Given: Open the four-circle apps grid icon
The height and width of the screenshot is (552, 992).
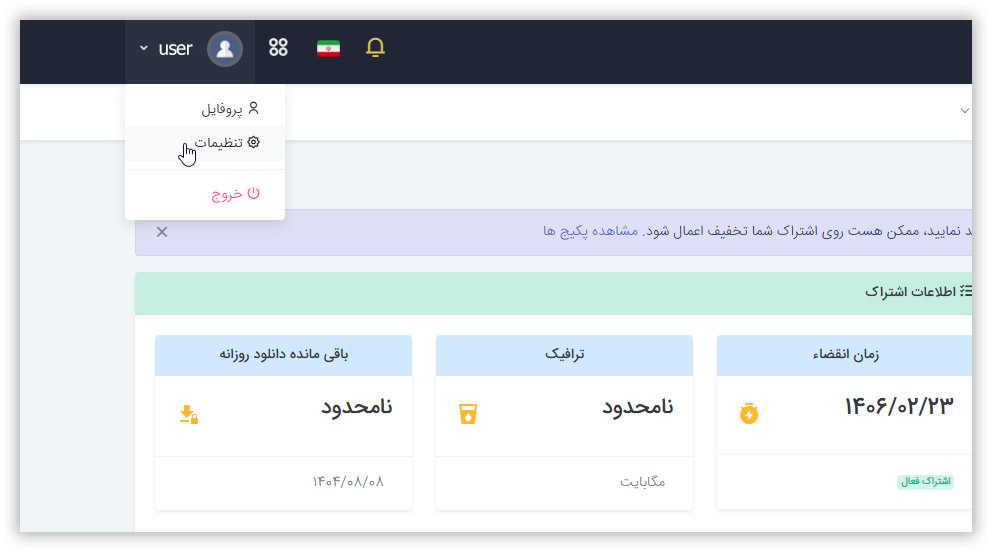Looking at the screenshot, I should coord(278,48).
